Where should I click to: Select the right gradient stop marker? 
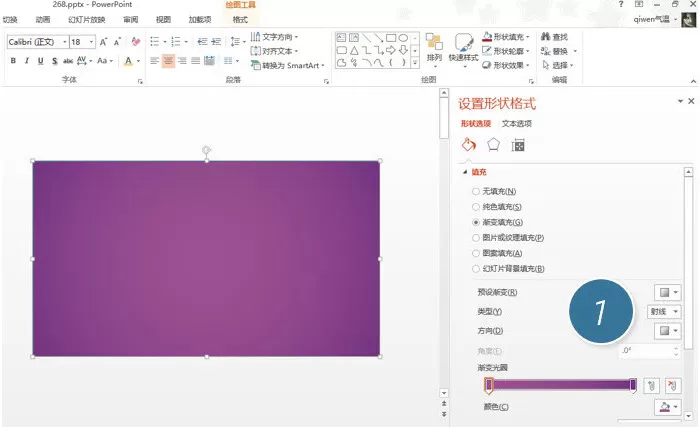(633, 385)
